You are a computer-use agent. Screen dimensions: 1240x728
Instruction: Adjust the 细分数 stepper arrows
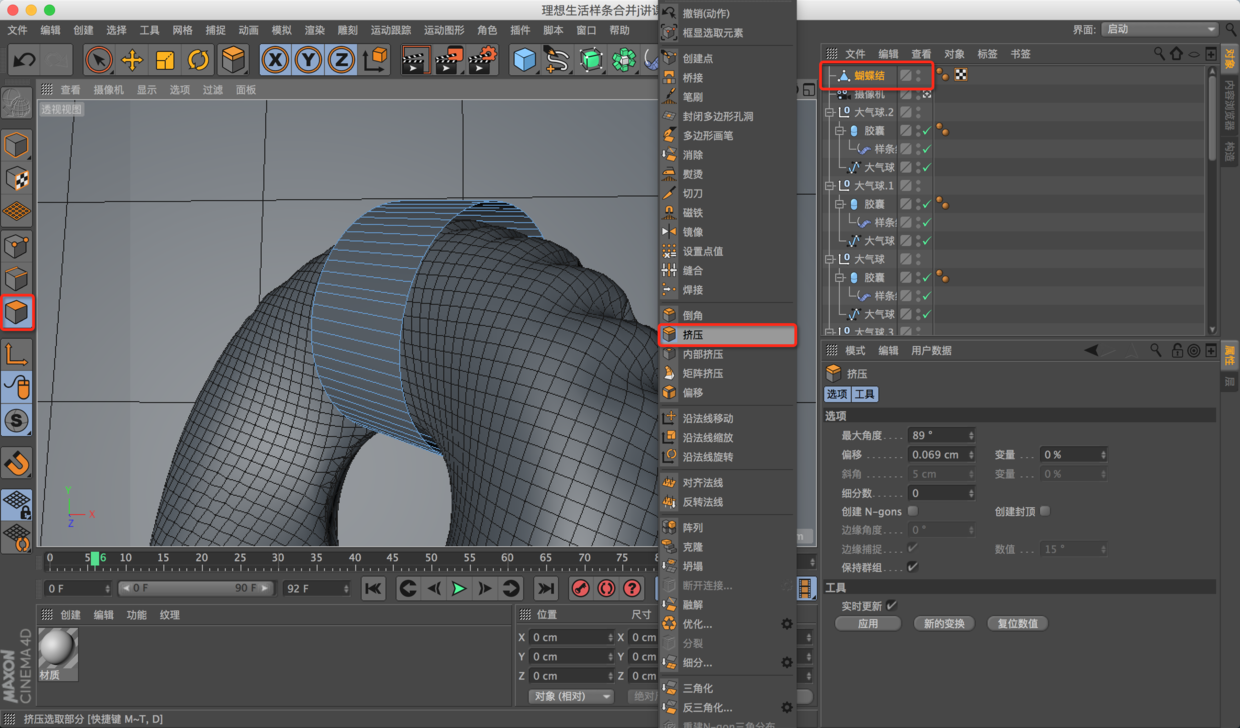(x=970, y=493)
